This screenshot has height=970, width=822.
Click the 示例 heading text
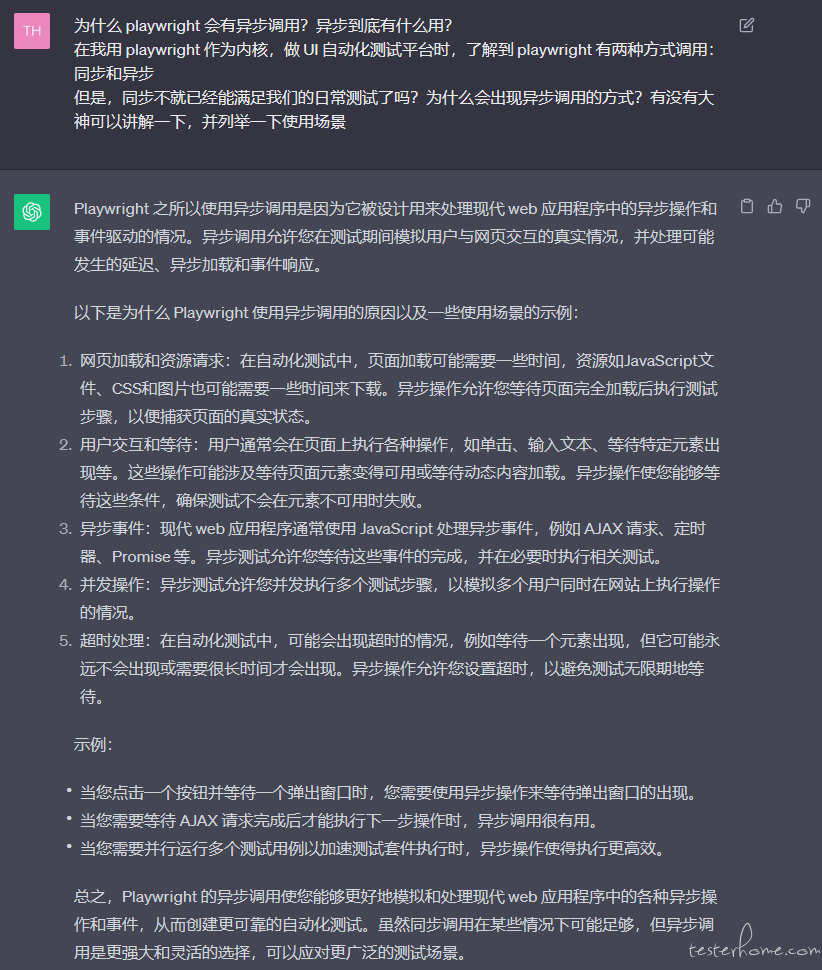tap(93, 744)
